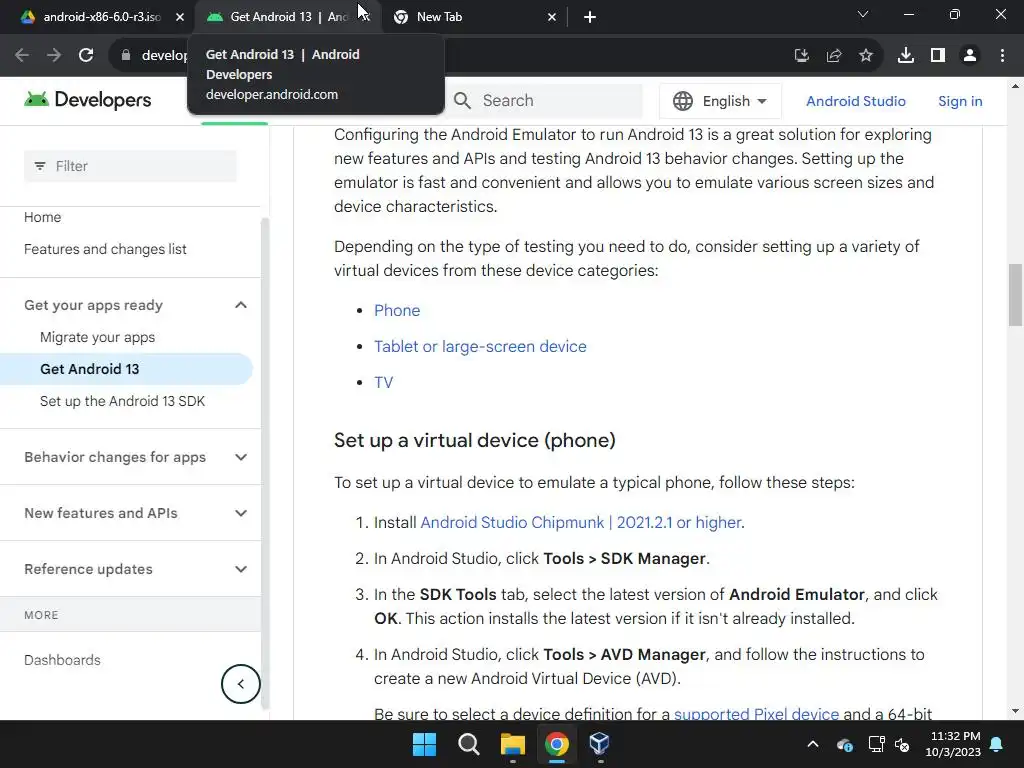Image resolution: width=1024 pixels, height=768 pixels.
Task: Open VirtualBox from the taskbar
Action: point(600,744)
